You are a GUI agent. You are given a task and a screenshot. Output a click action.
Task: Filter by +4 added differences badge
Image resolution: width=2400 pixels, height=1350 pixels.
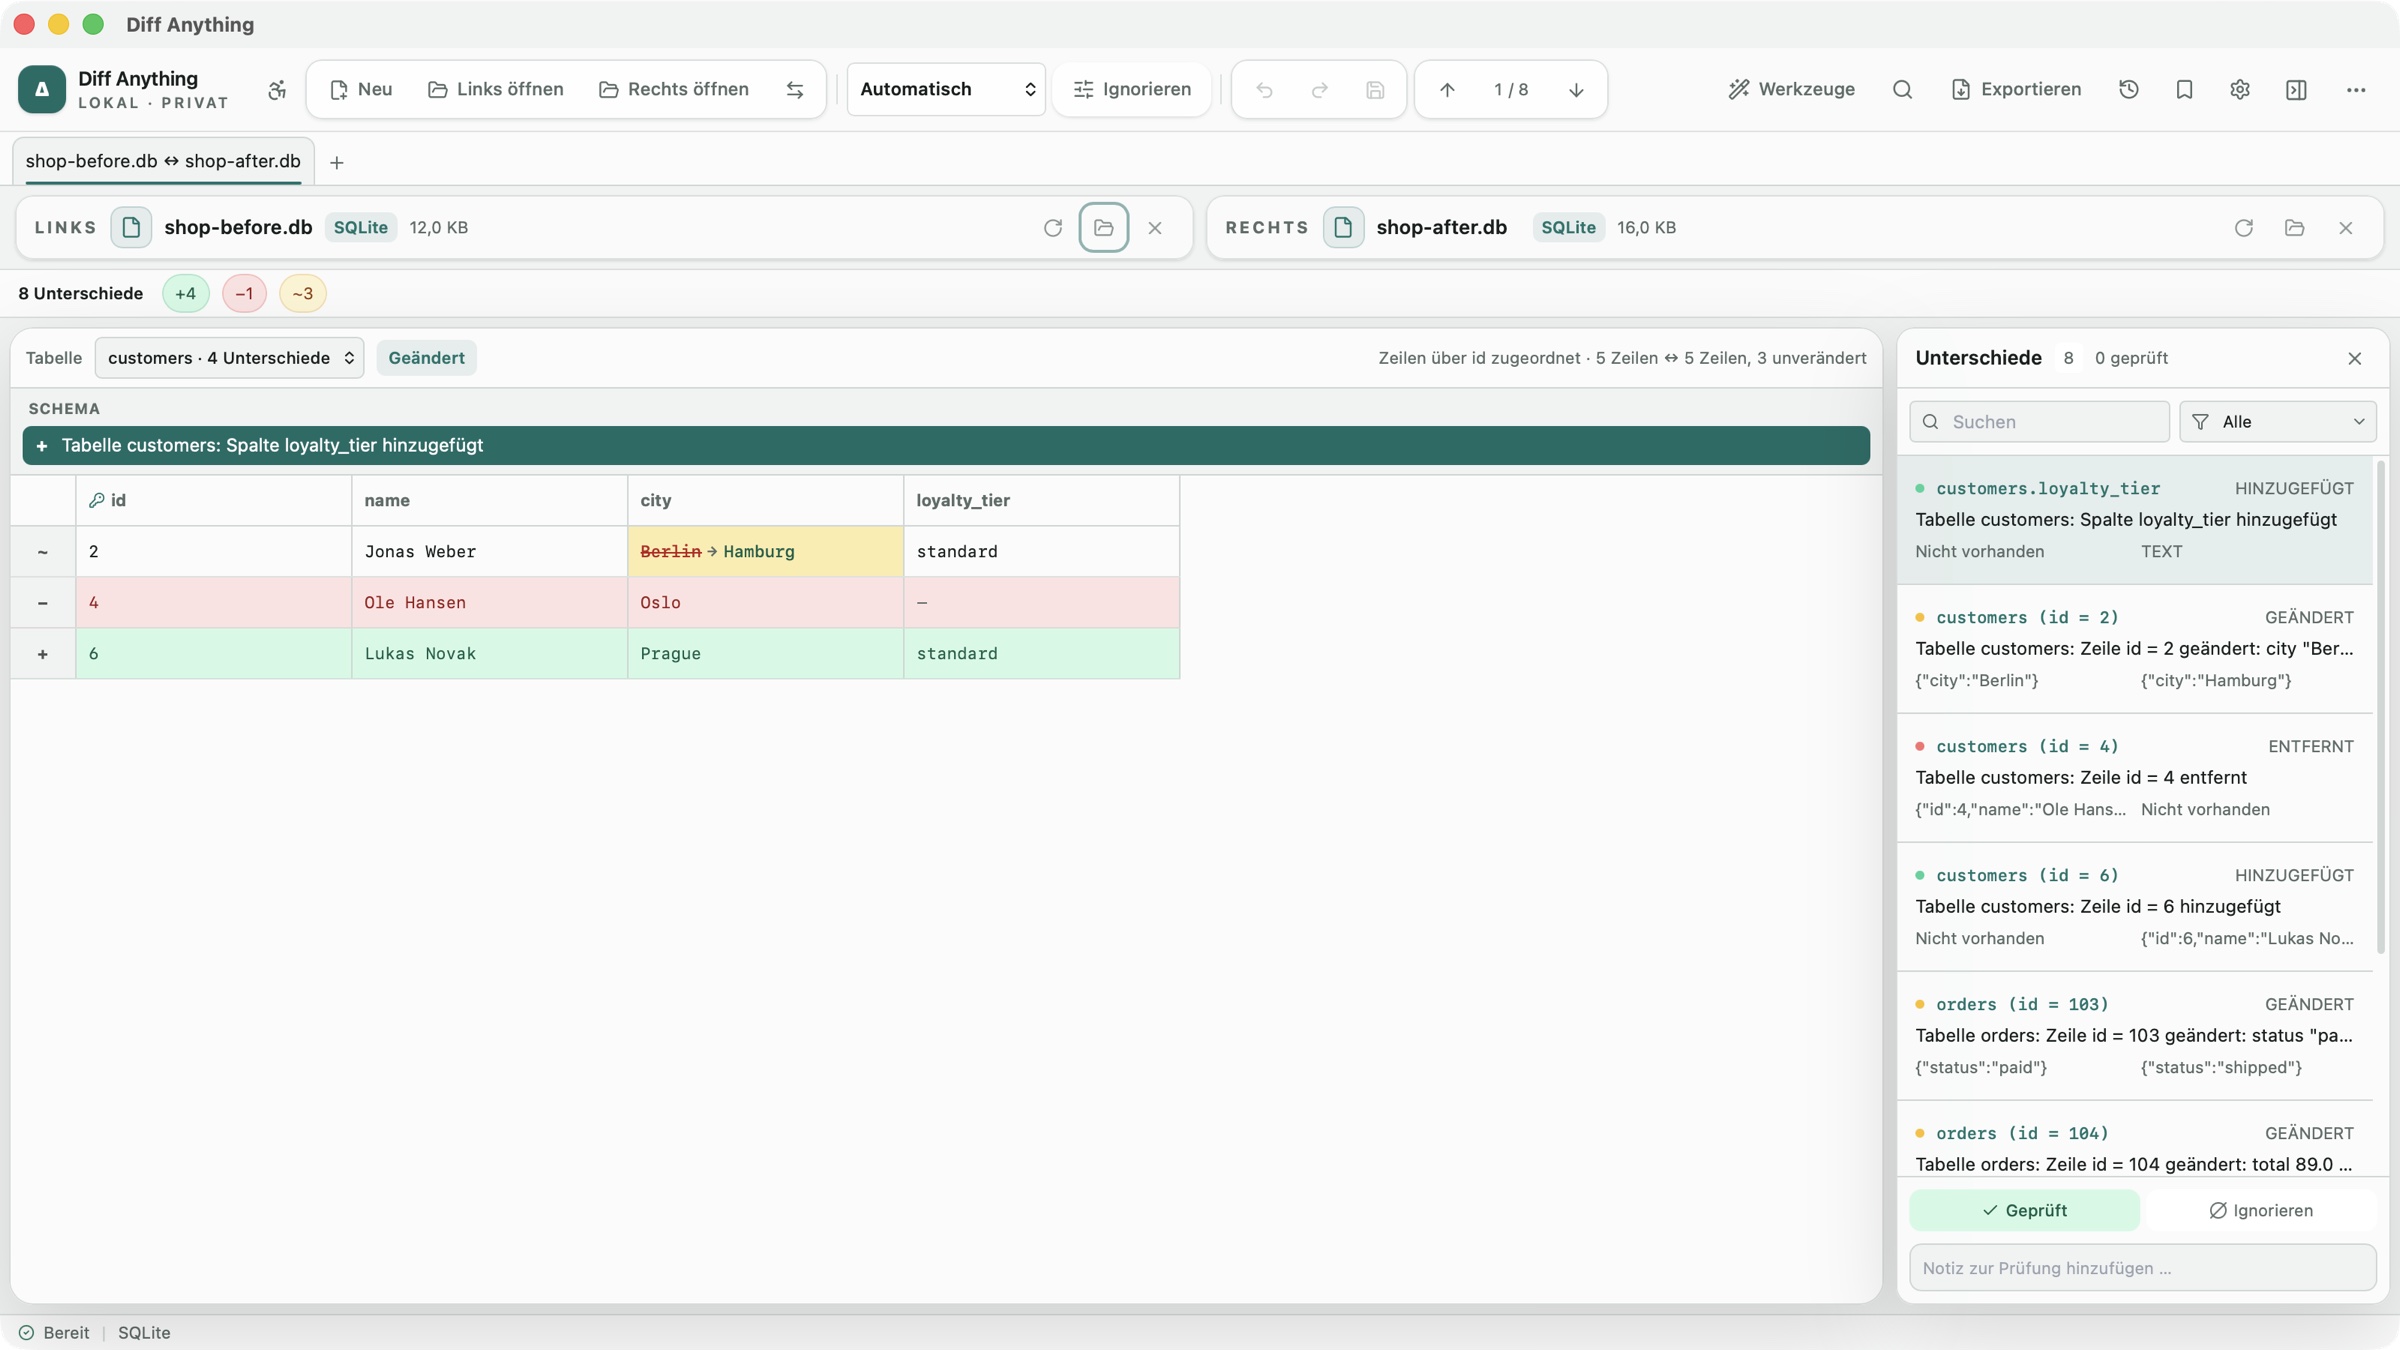click(x=185, y=294)
